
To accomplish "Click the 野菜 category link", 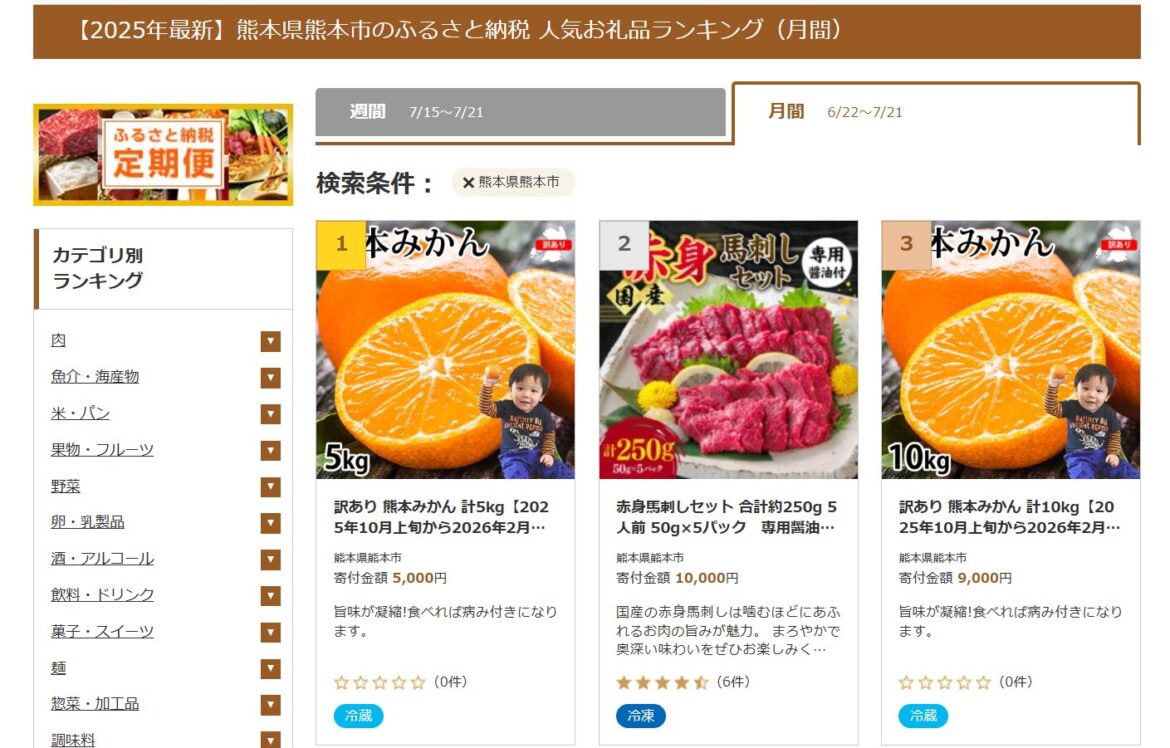I will [65, 486].
